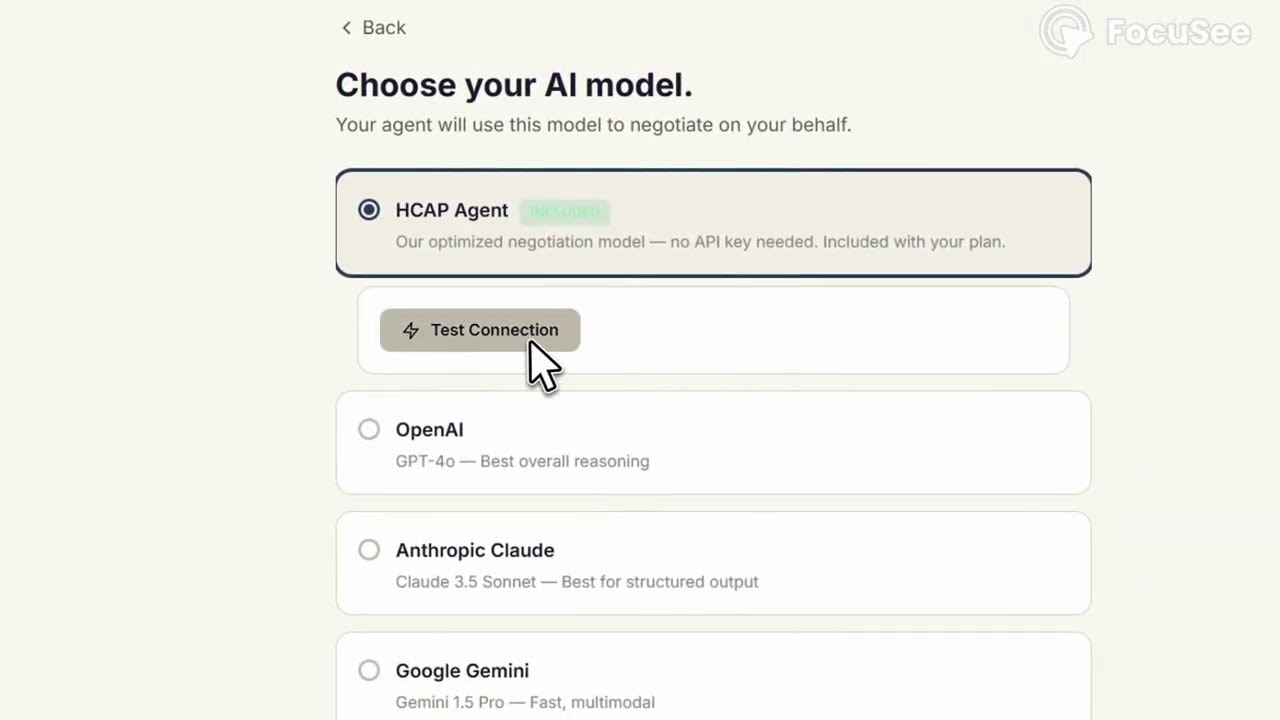Click the INCLUDED badge next to HCAP Agent
This screenshot has width=1280, height=720.
pyautogui.click(x=564, y=212)
